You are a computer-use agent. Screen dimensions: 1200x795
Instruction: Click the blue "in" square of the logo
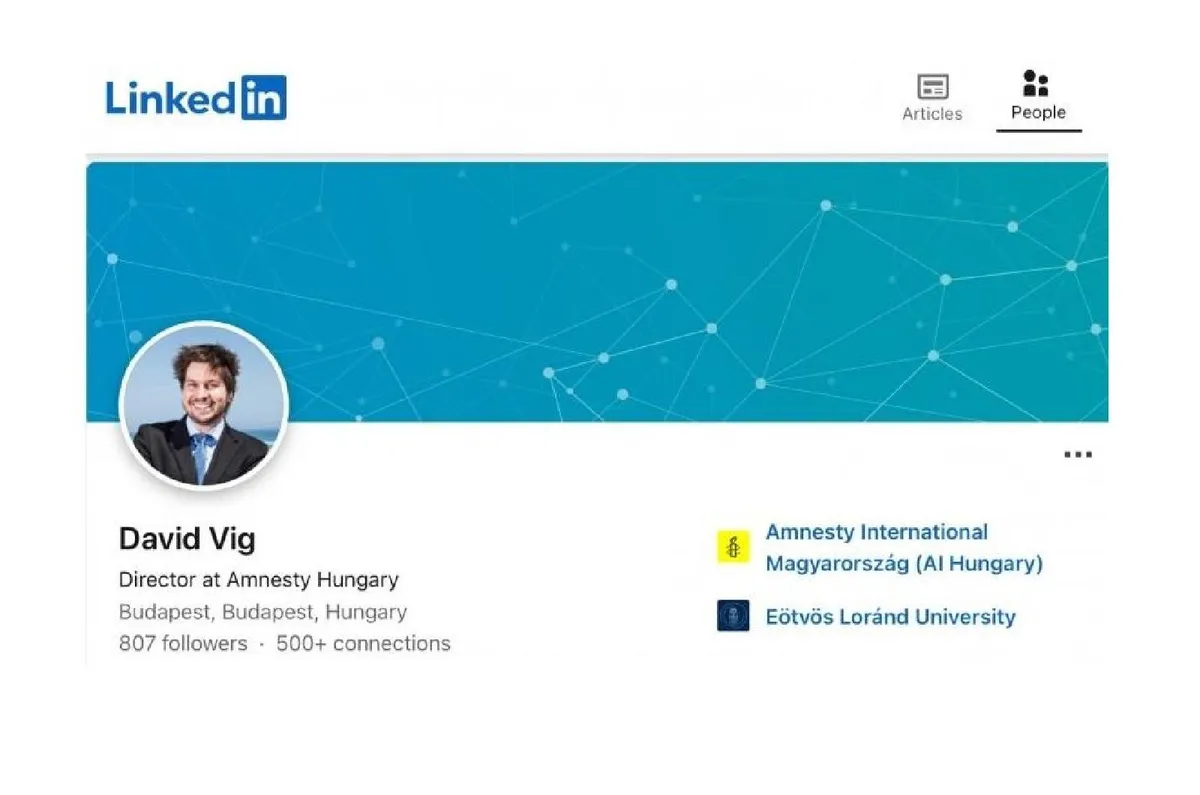tap(264, 98)
